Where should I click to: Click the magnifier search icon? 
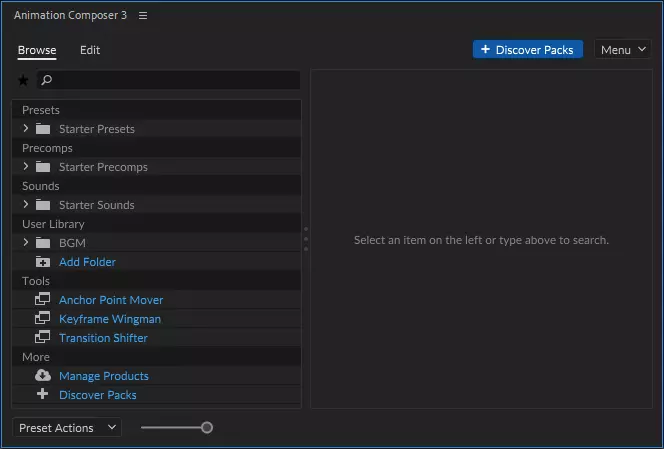coord(47,80)
